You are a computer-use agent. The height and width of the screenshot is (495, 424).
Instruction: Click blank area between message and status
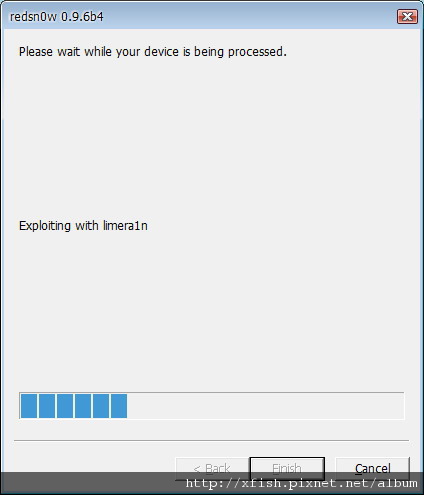pyautogui.click(x=212, y=138)
